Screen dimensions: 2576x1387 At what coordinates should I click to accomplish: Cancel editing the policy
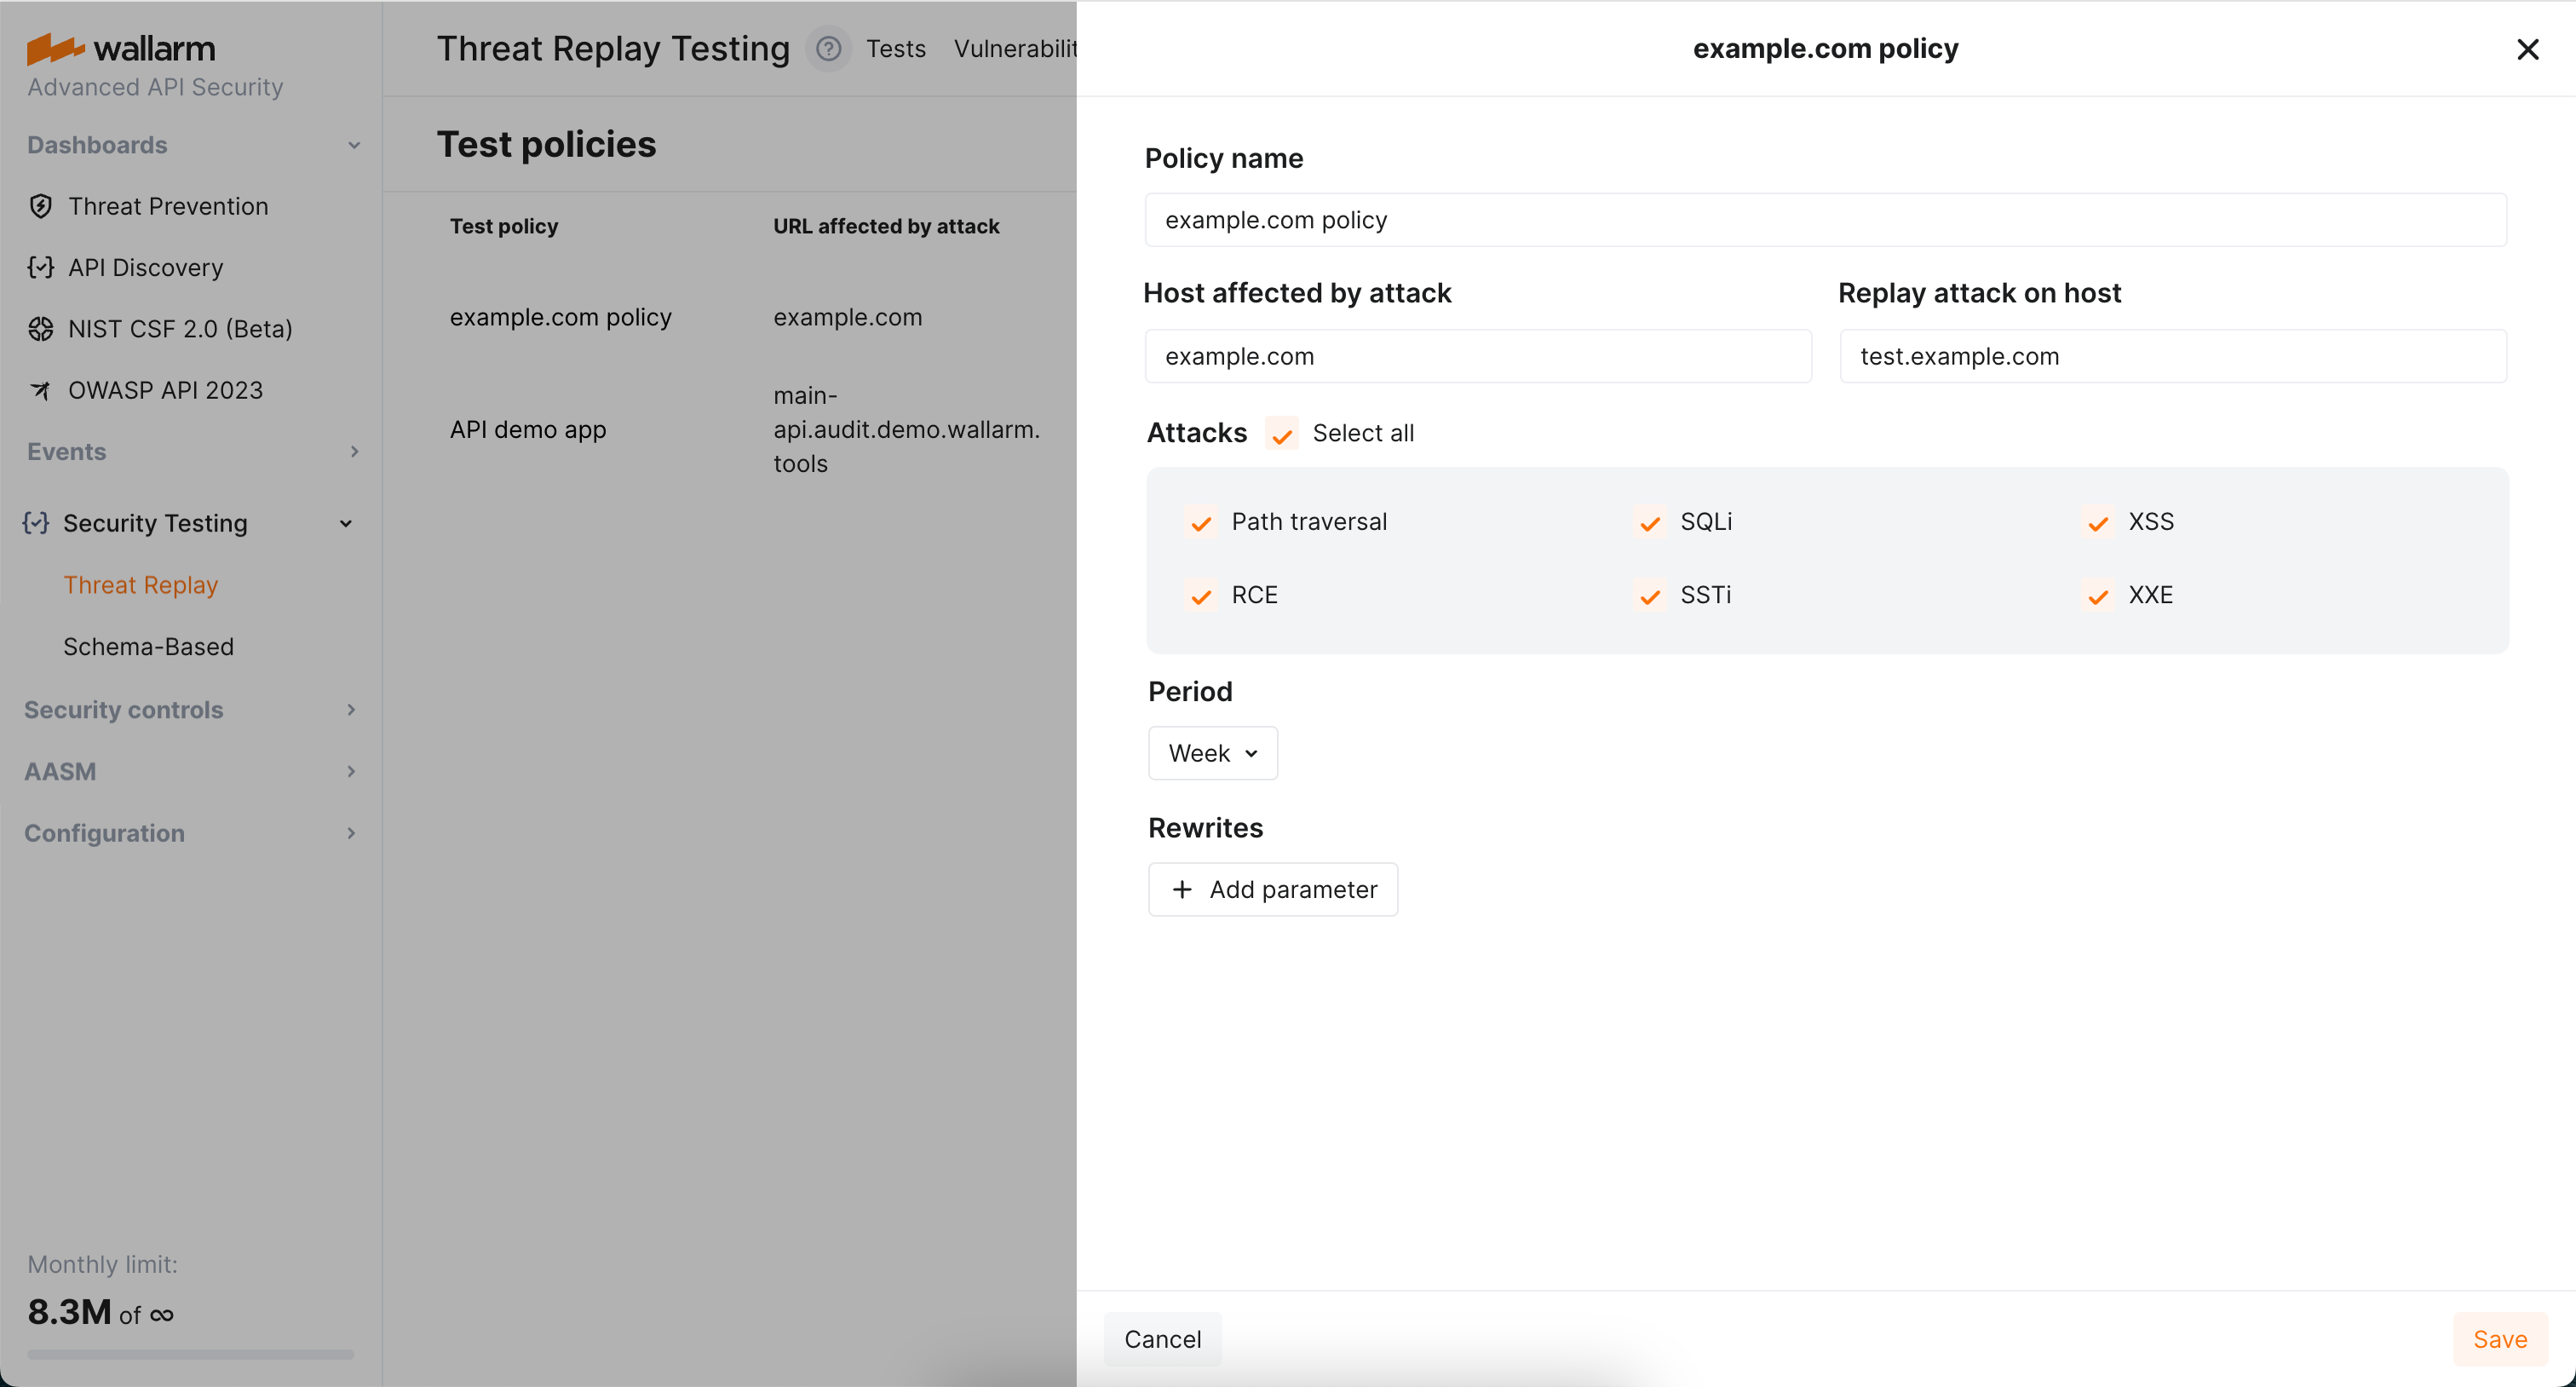1162,1339
